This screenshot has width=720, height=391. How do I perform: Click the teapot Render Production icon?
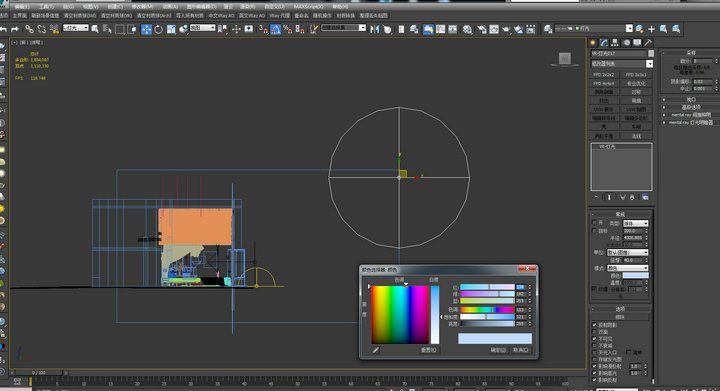506,29
